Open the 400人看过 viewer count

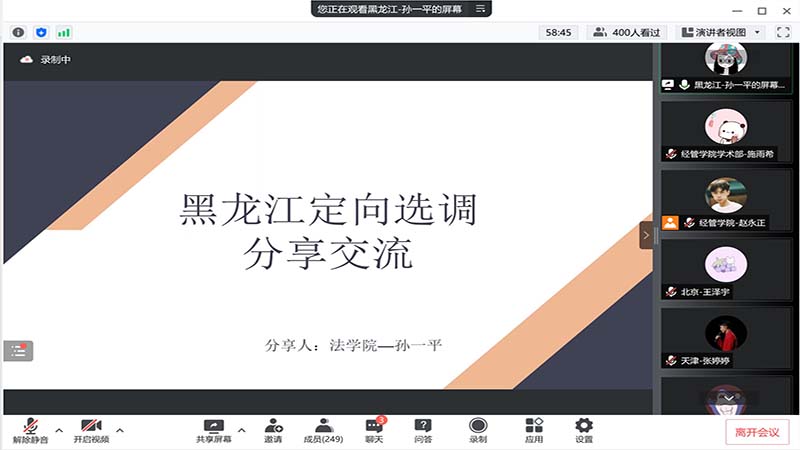tap(627, 32)
